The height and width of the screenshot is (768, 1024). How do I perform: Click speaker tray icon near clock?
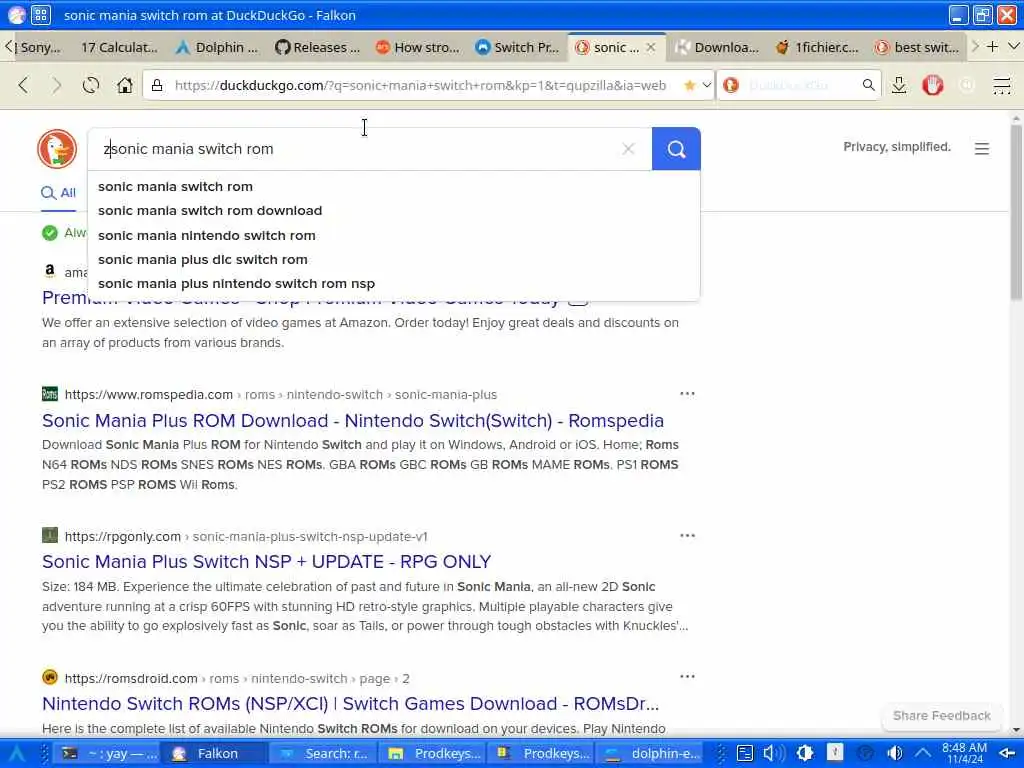pos(894,753)
